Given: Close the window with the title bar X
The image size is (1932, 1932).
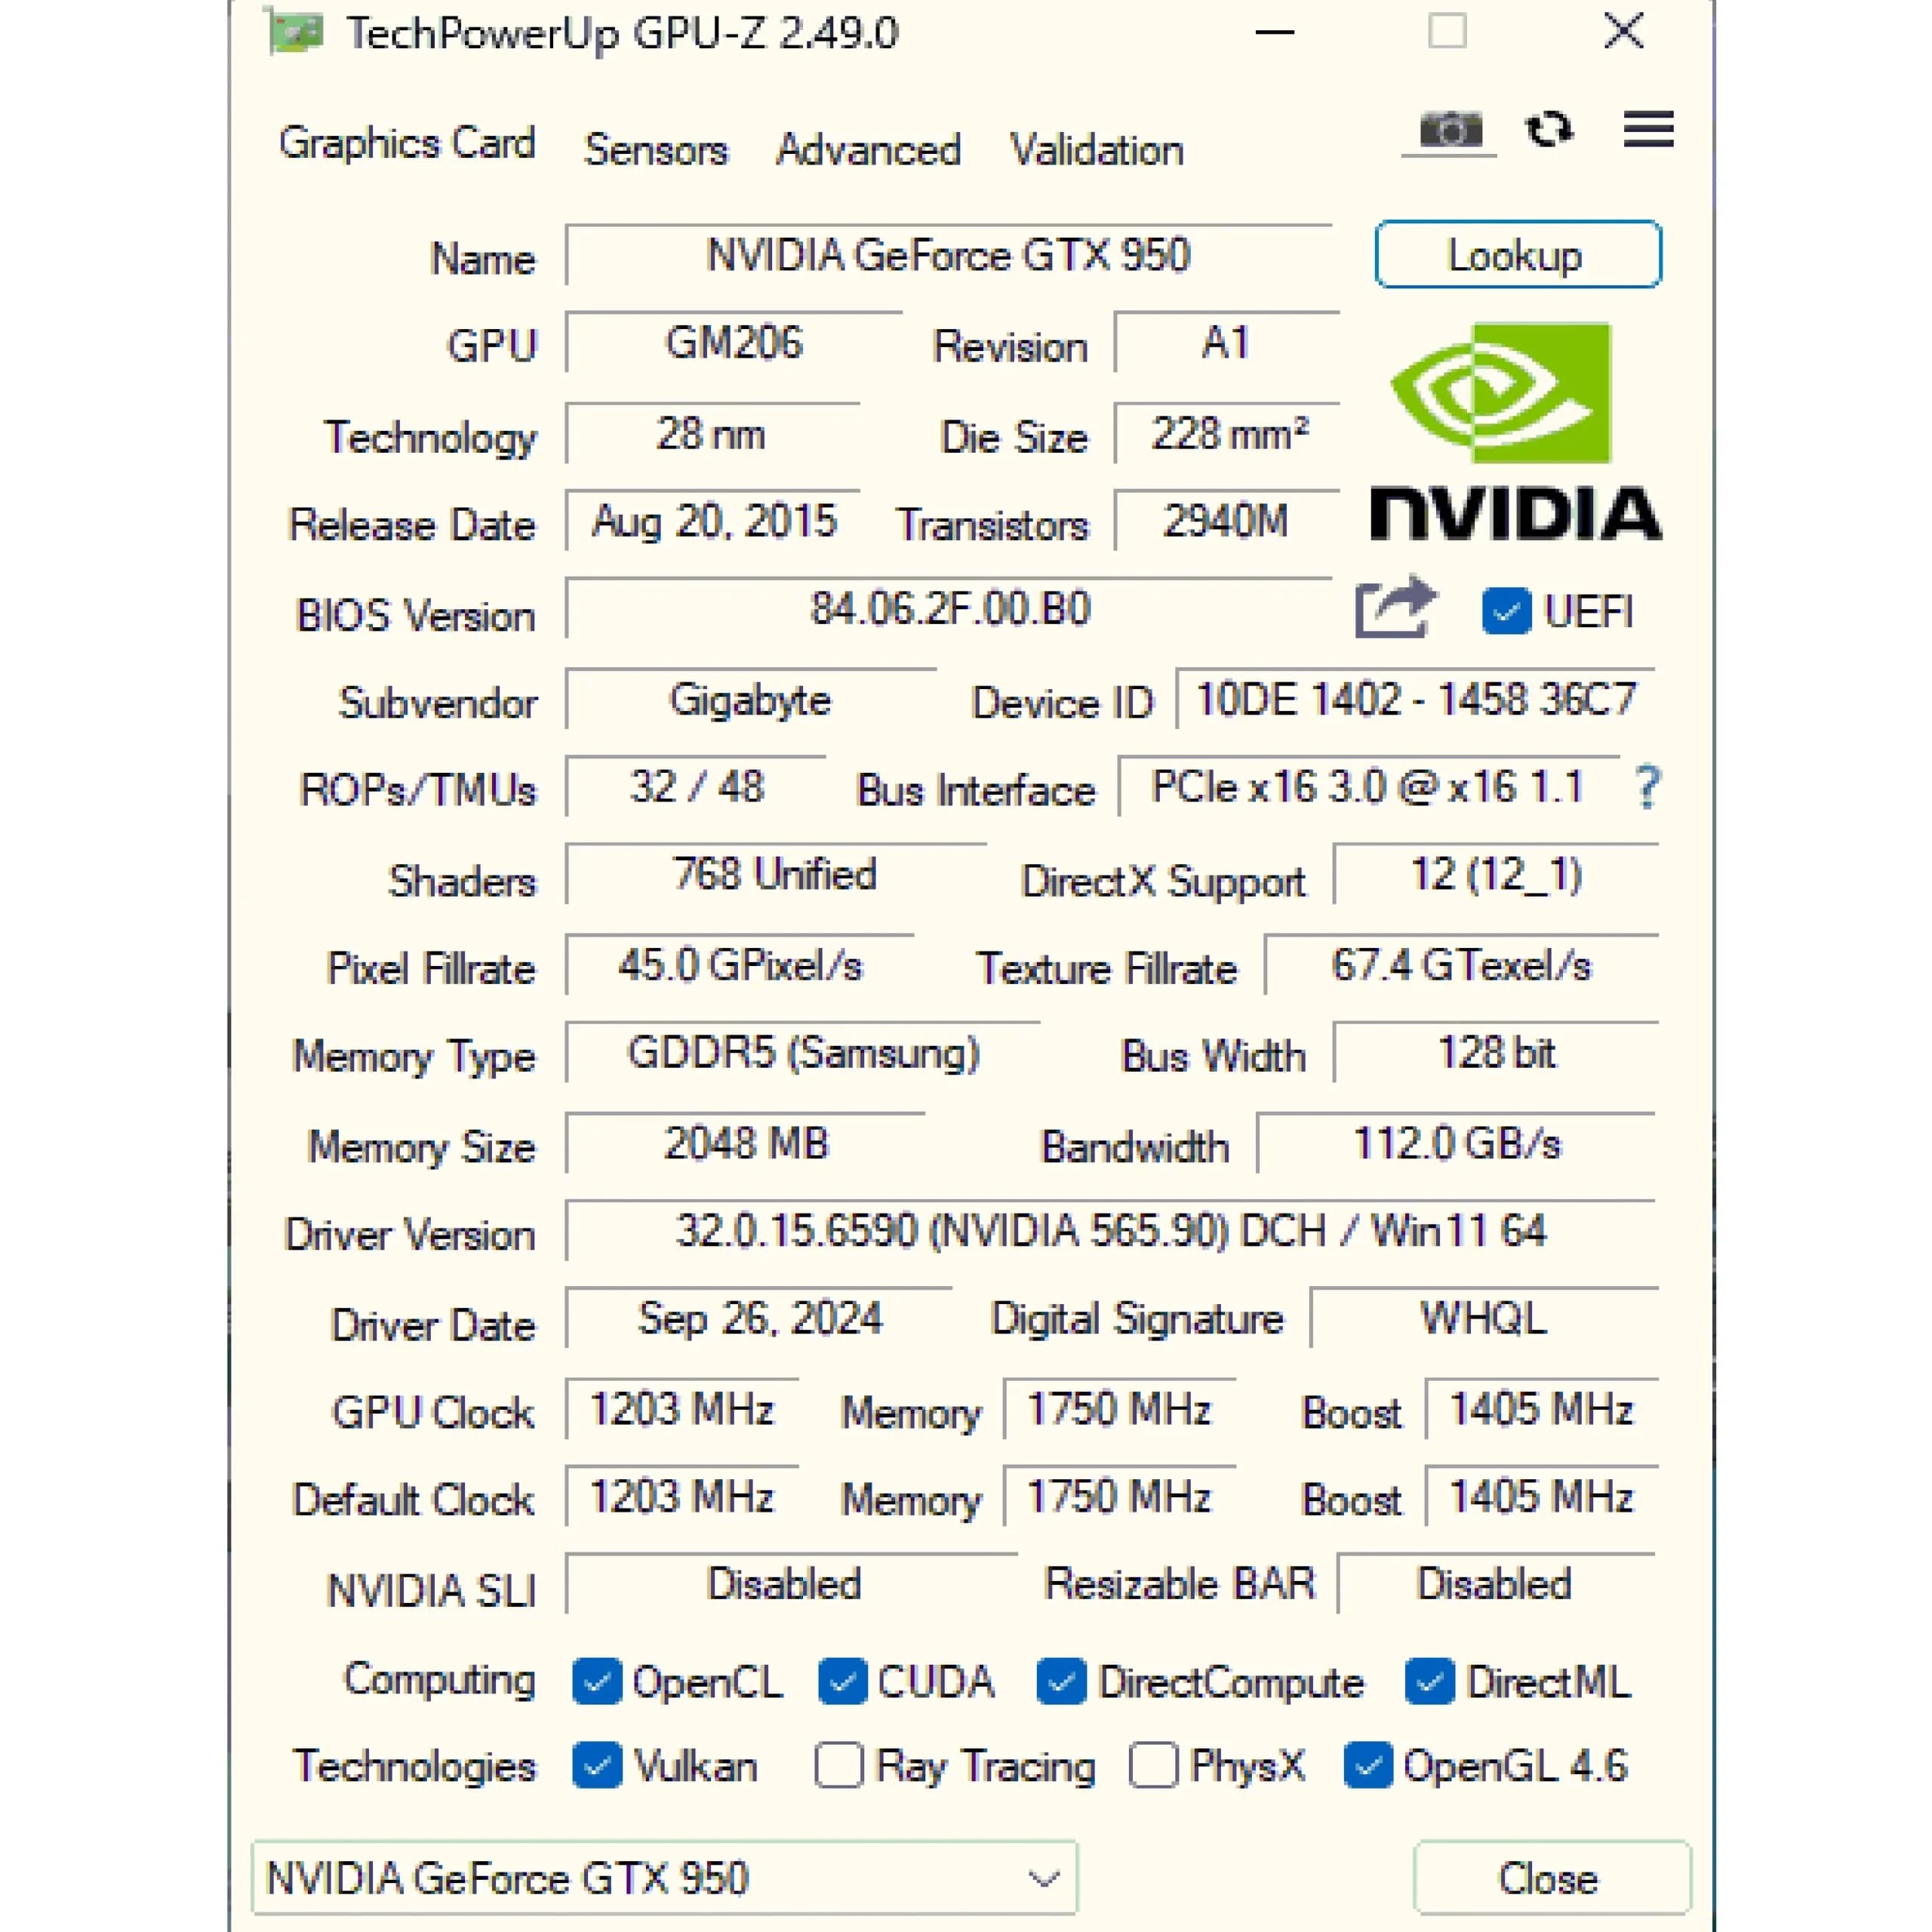Looking at the screenshot, I should point(1623,32).
